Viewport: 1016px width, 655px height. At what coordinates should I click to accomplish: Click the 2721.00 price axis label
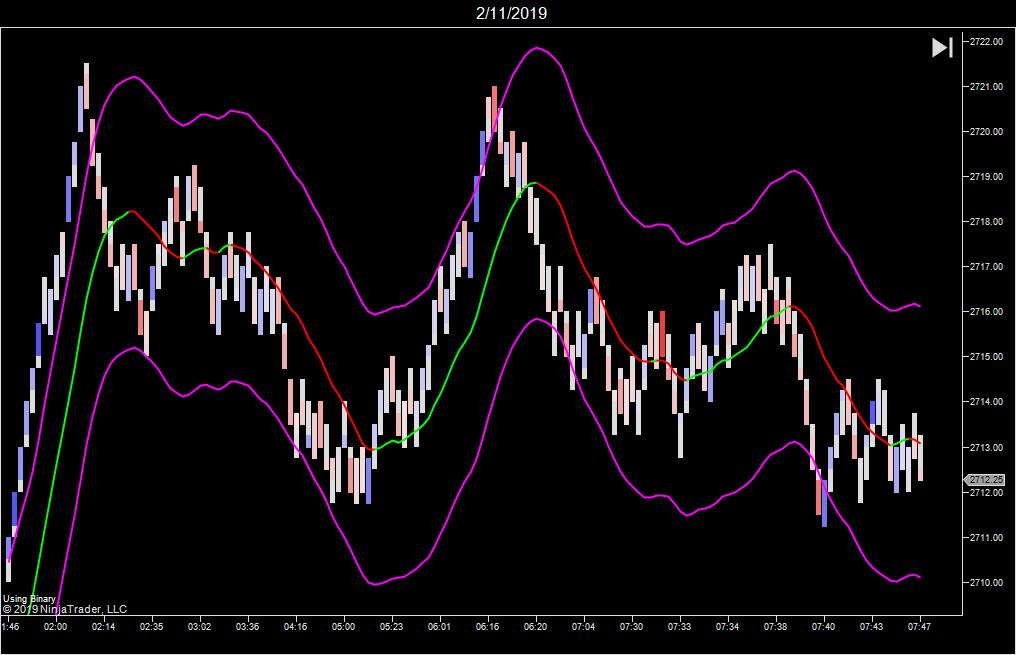pyautogui.click(x=986, y=86)
